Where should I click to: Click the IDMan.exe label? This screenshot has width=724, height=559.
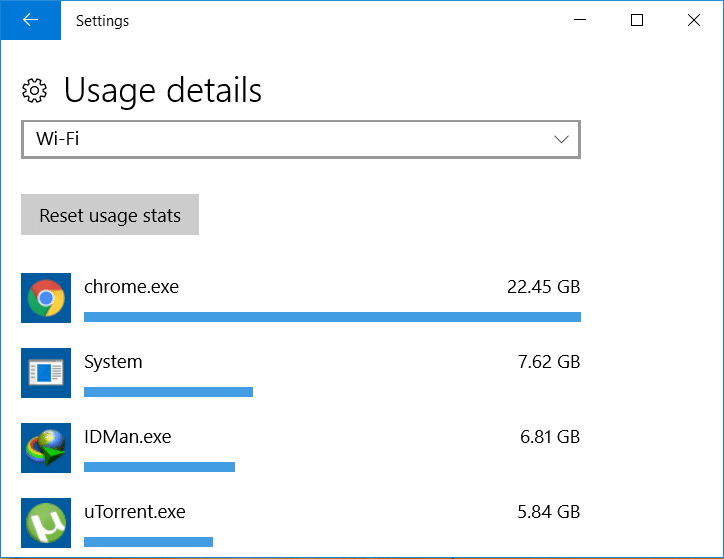pos(127,437)
